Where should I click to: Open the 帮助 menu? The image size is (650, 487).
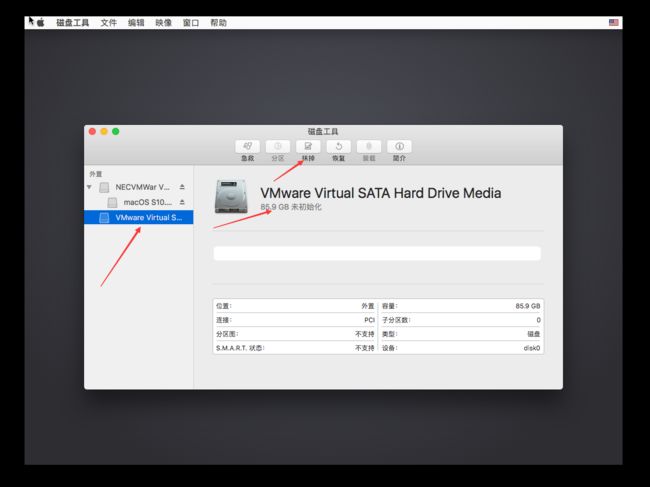[x=218, y=23]
